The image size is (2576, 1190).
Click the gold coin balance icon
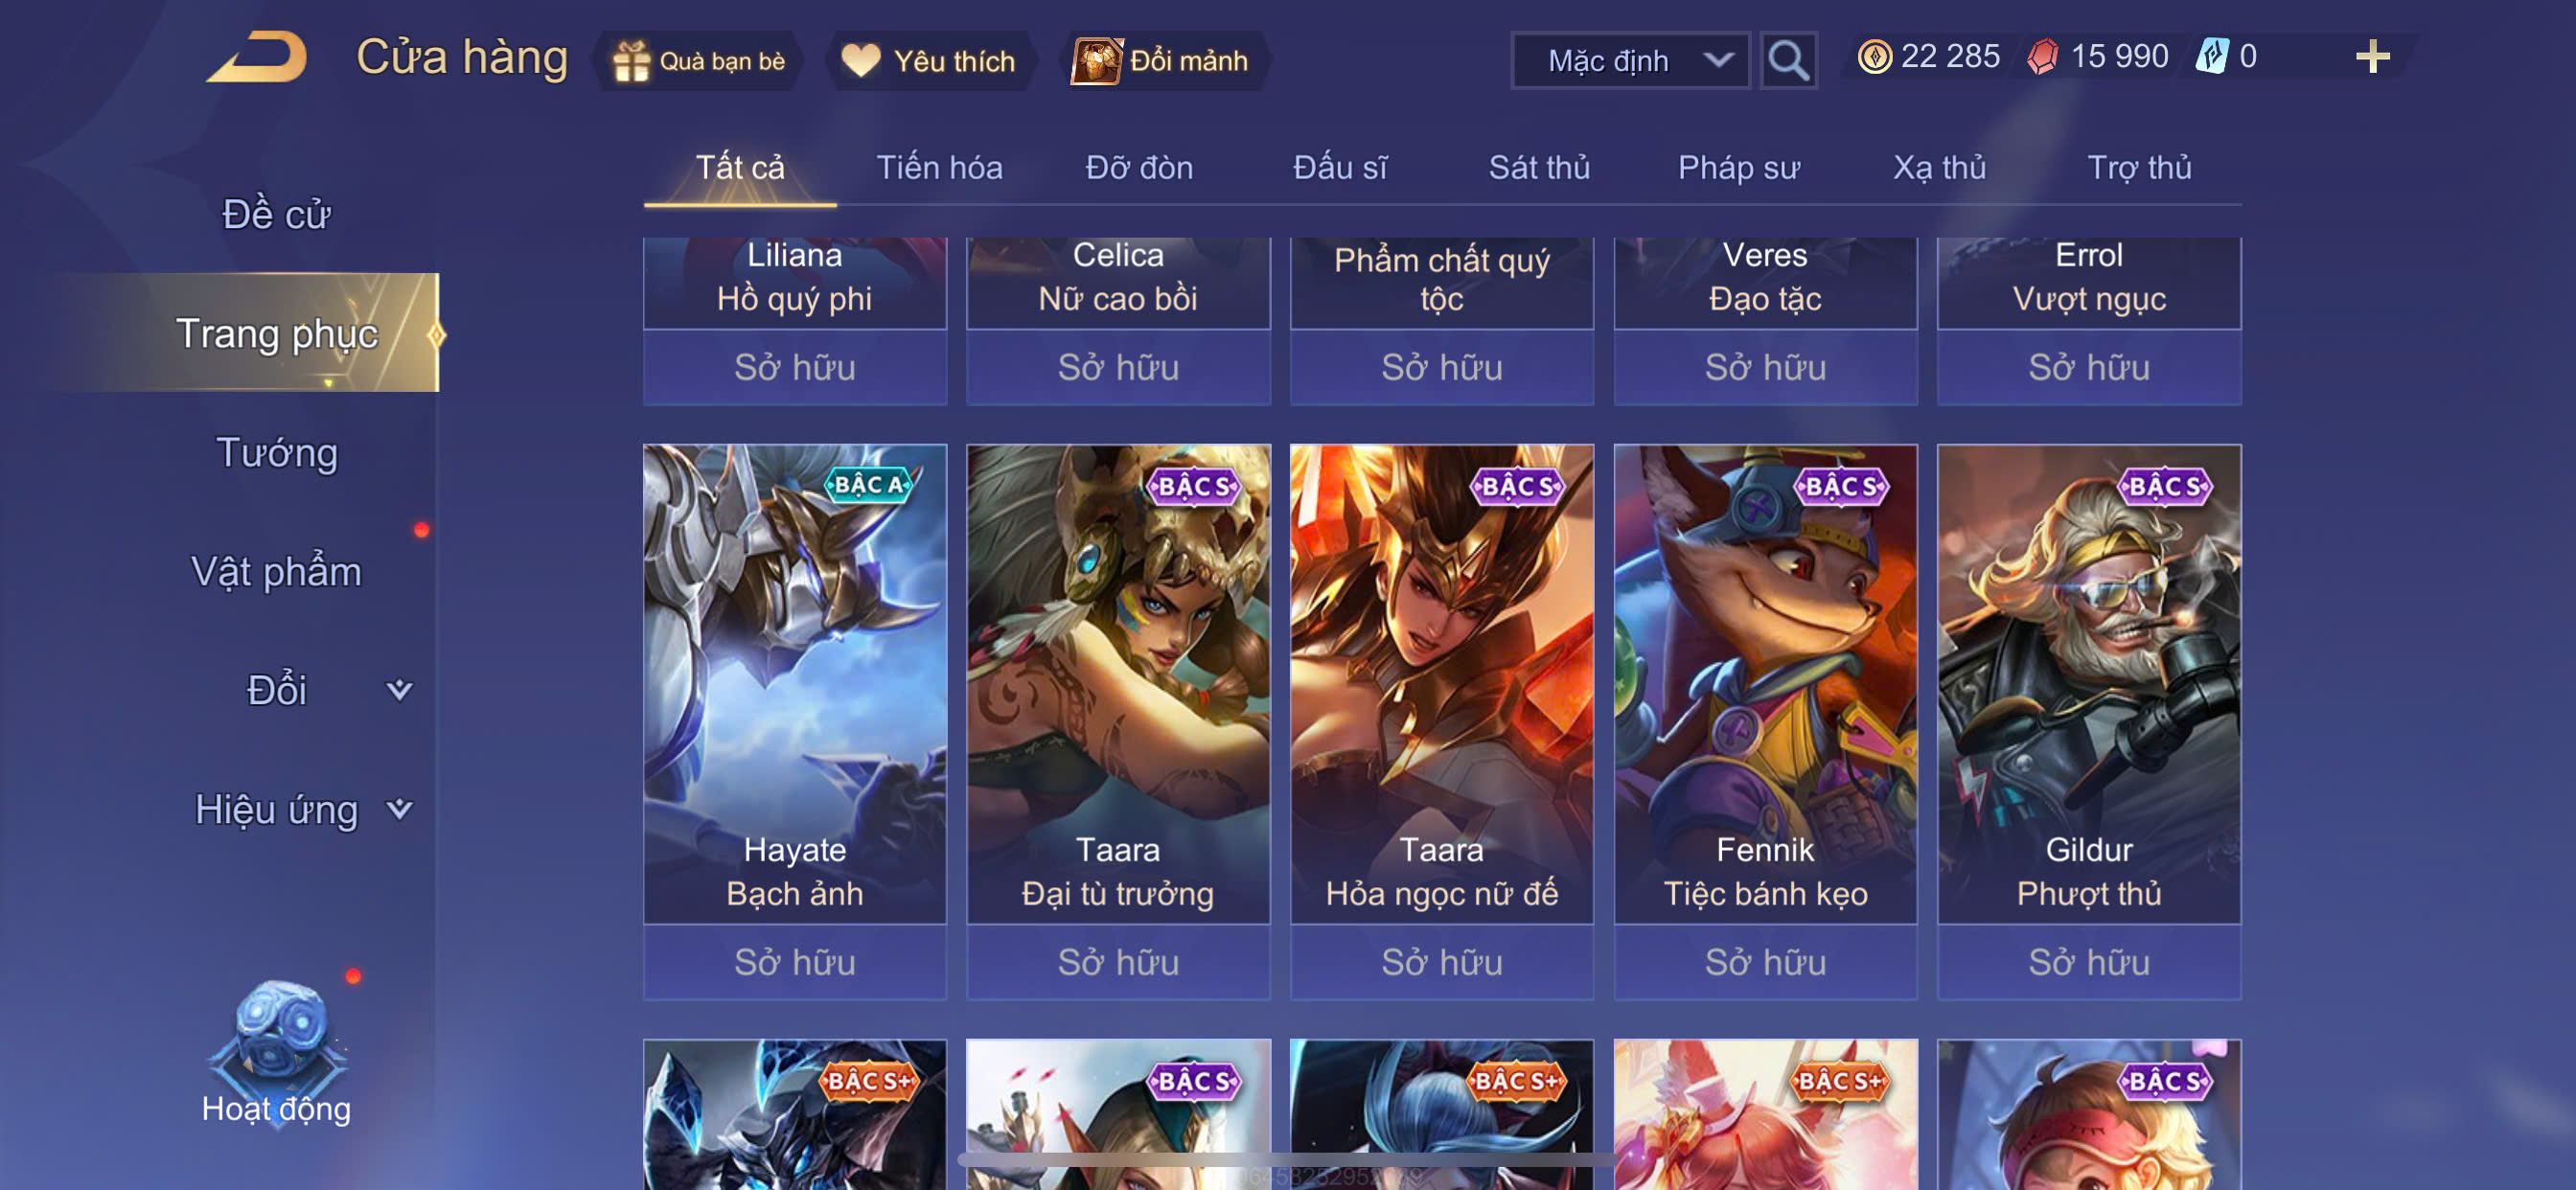pos(1874,57)
